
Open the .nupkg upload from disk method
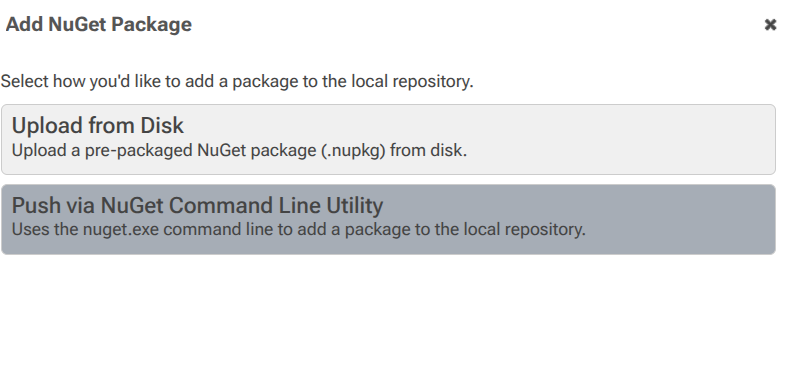click(x=388, y=140)
